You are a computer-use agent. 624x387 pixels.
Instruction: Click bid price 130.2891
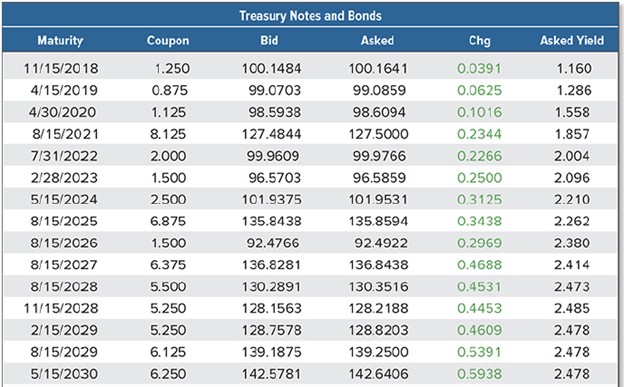click(x=271, y=287)
